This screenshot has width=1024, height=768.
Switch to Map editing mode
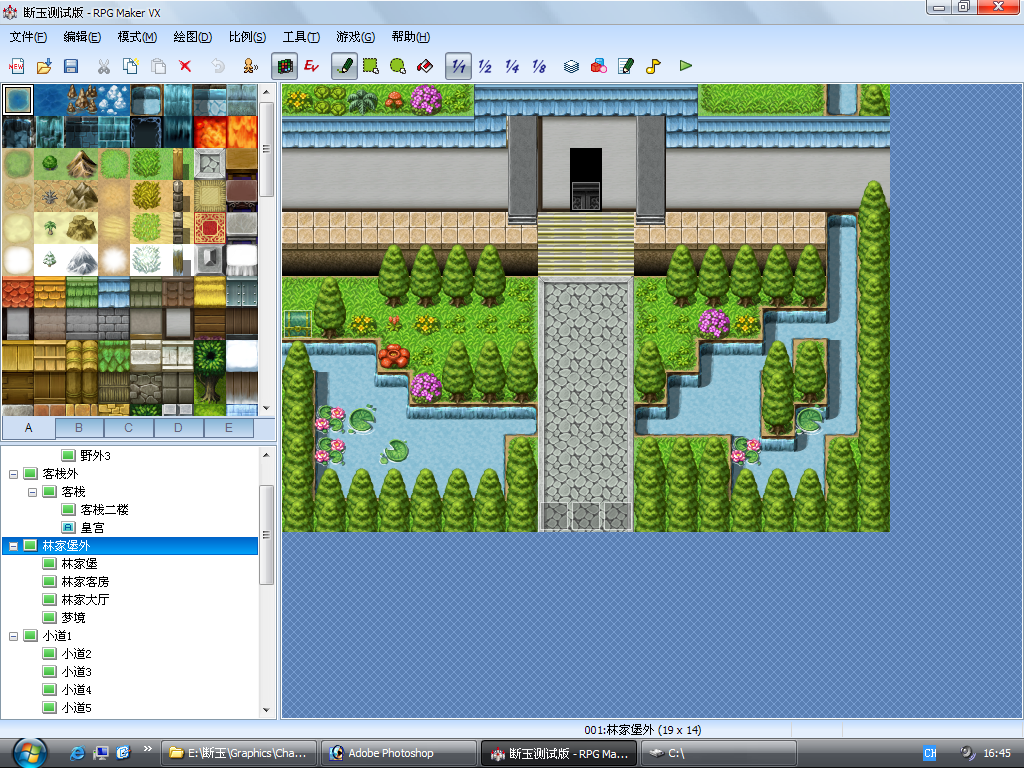[x=284, y=66]
